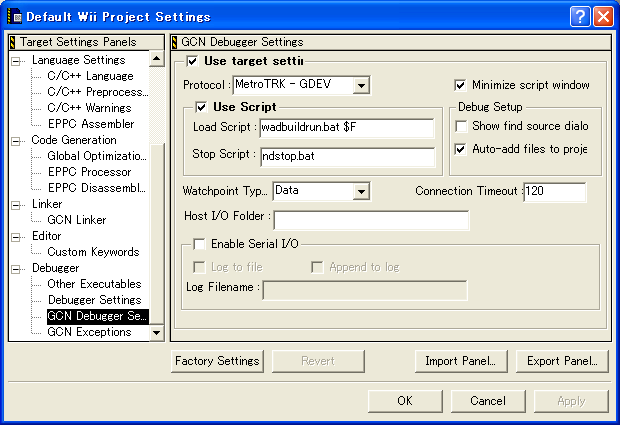Collapse the Language Settings tree node
The height and width of the screenshot is (425, 620).
tap(16, 60)
